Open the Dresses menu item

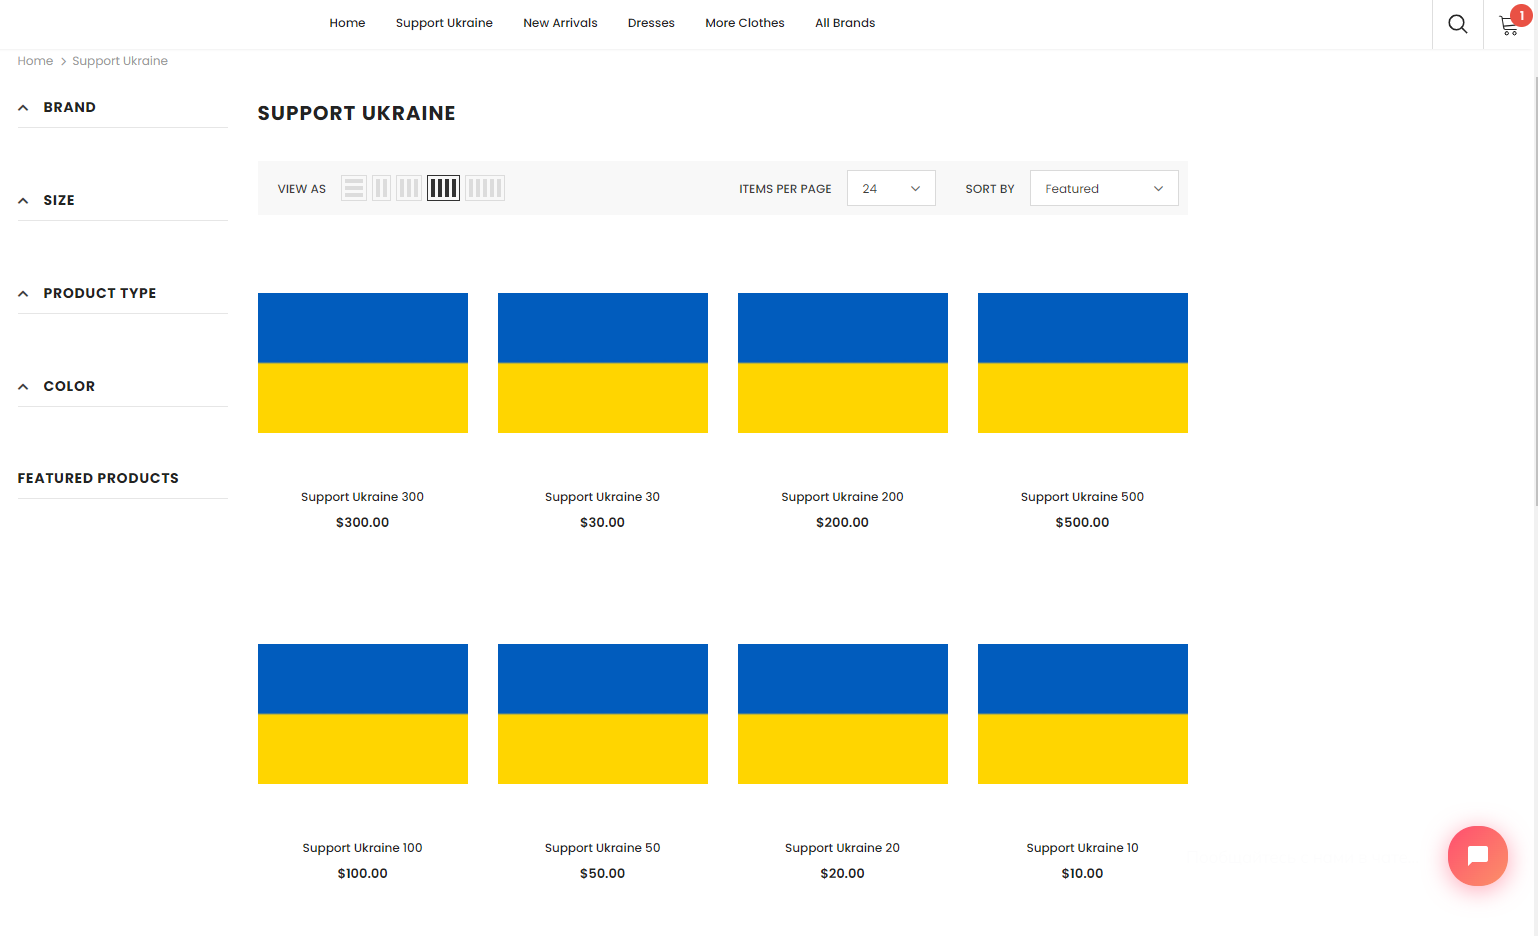651,23
